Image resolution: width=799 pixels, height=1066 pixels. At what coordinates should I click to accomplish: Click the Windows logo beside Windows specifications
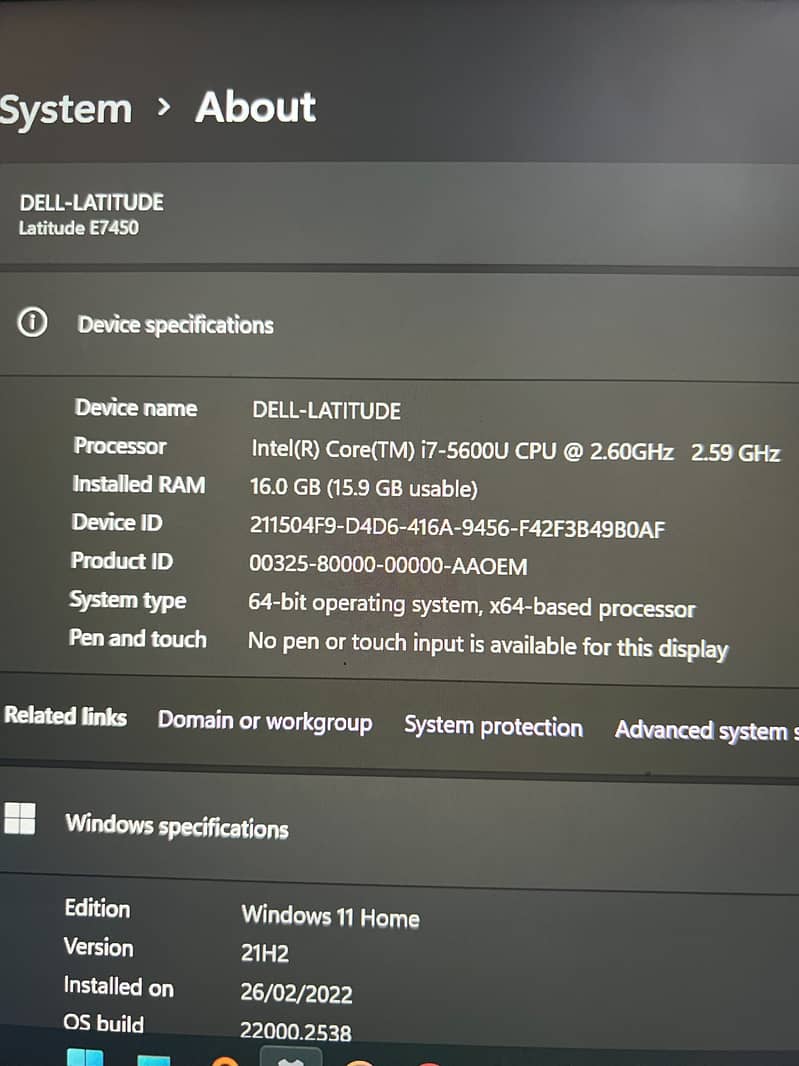[19, 818]
